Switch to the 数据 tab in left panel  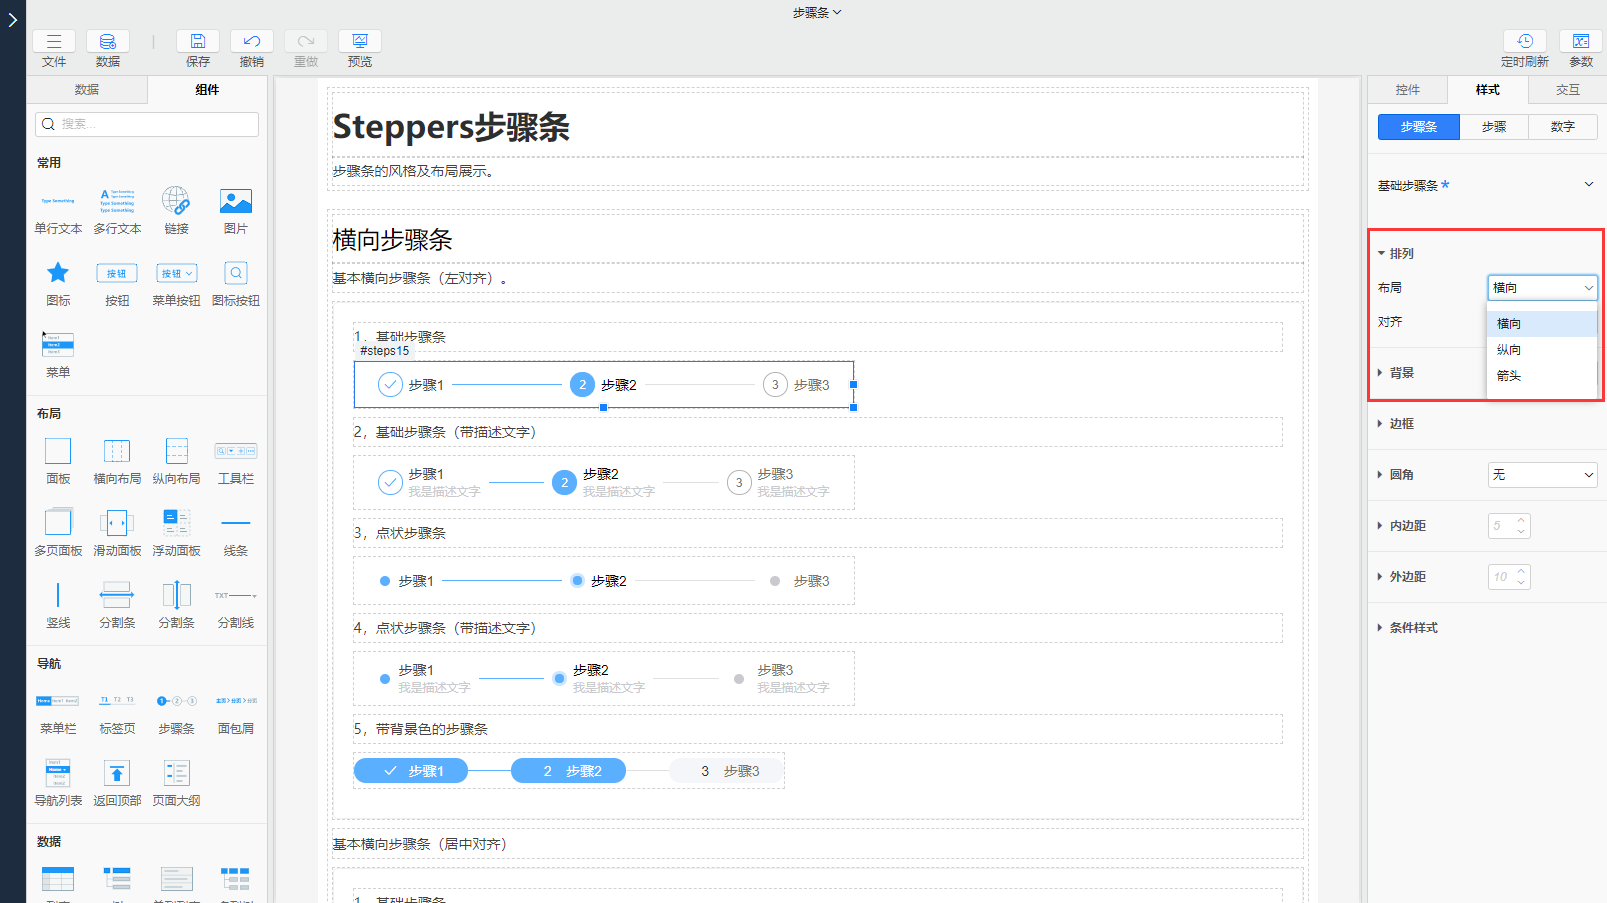point(87,90)
